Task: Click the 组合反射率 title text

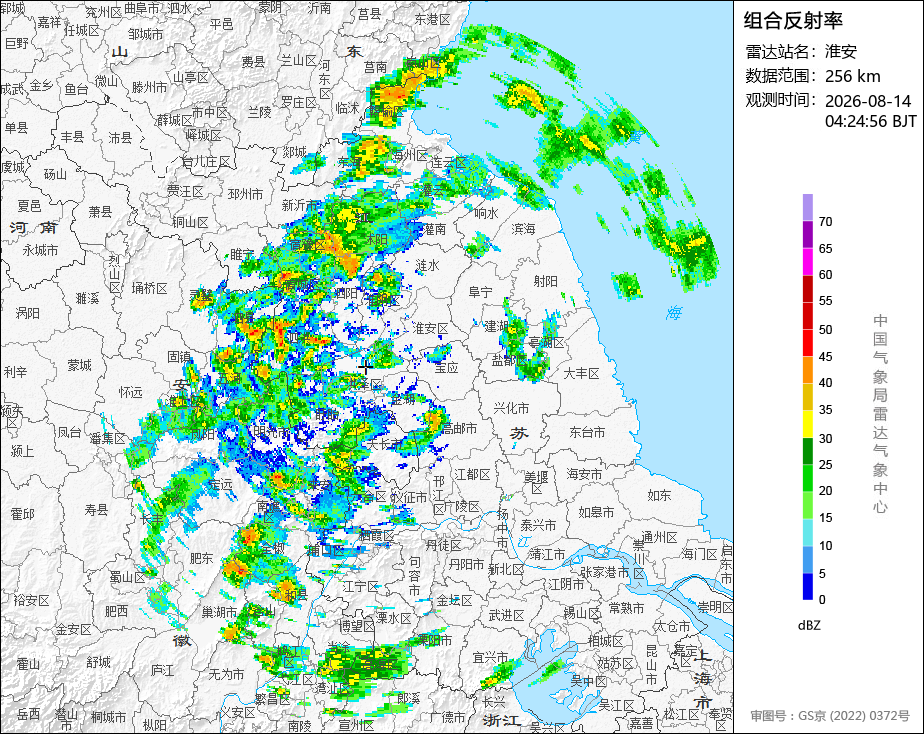Action: (x=793, y=21)
